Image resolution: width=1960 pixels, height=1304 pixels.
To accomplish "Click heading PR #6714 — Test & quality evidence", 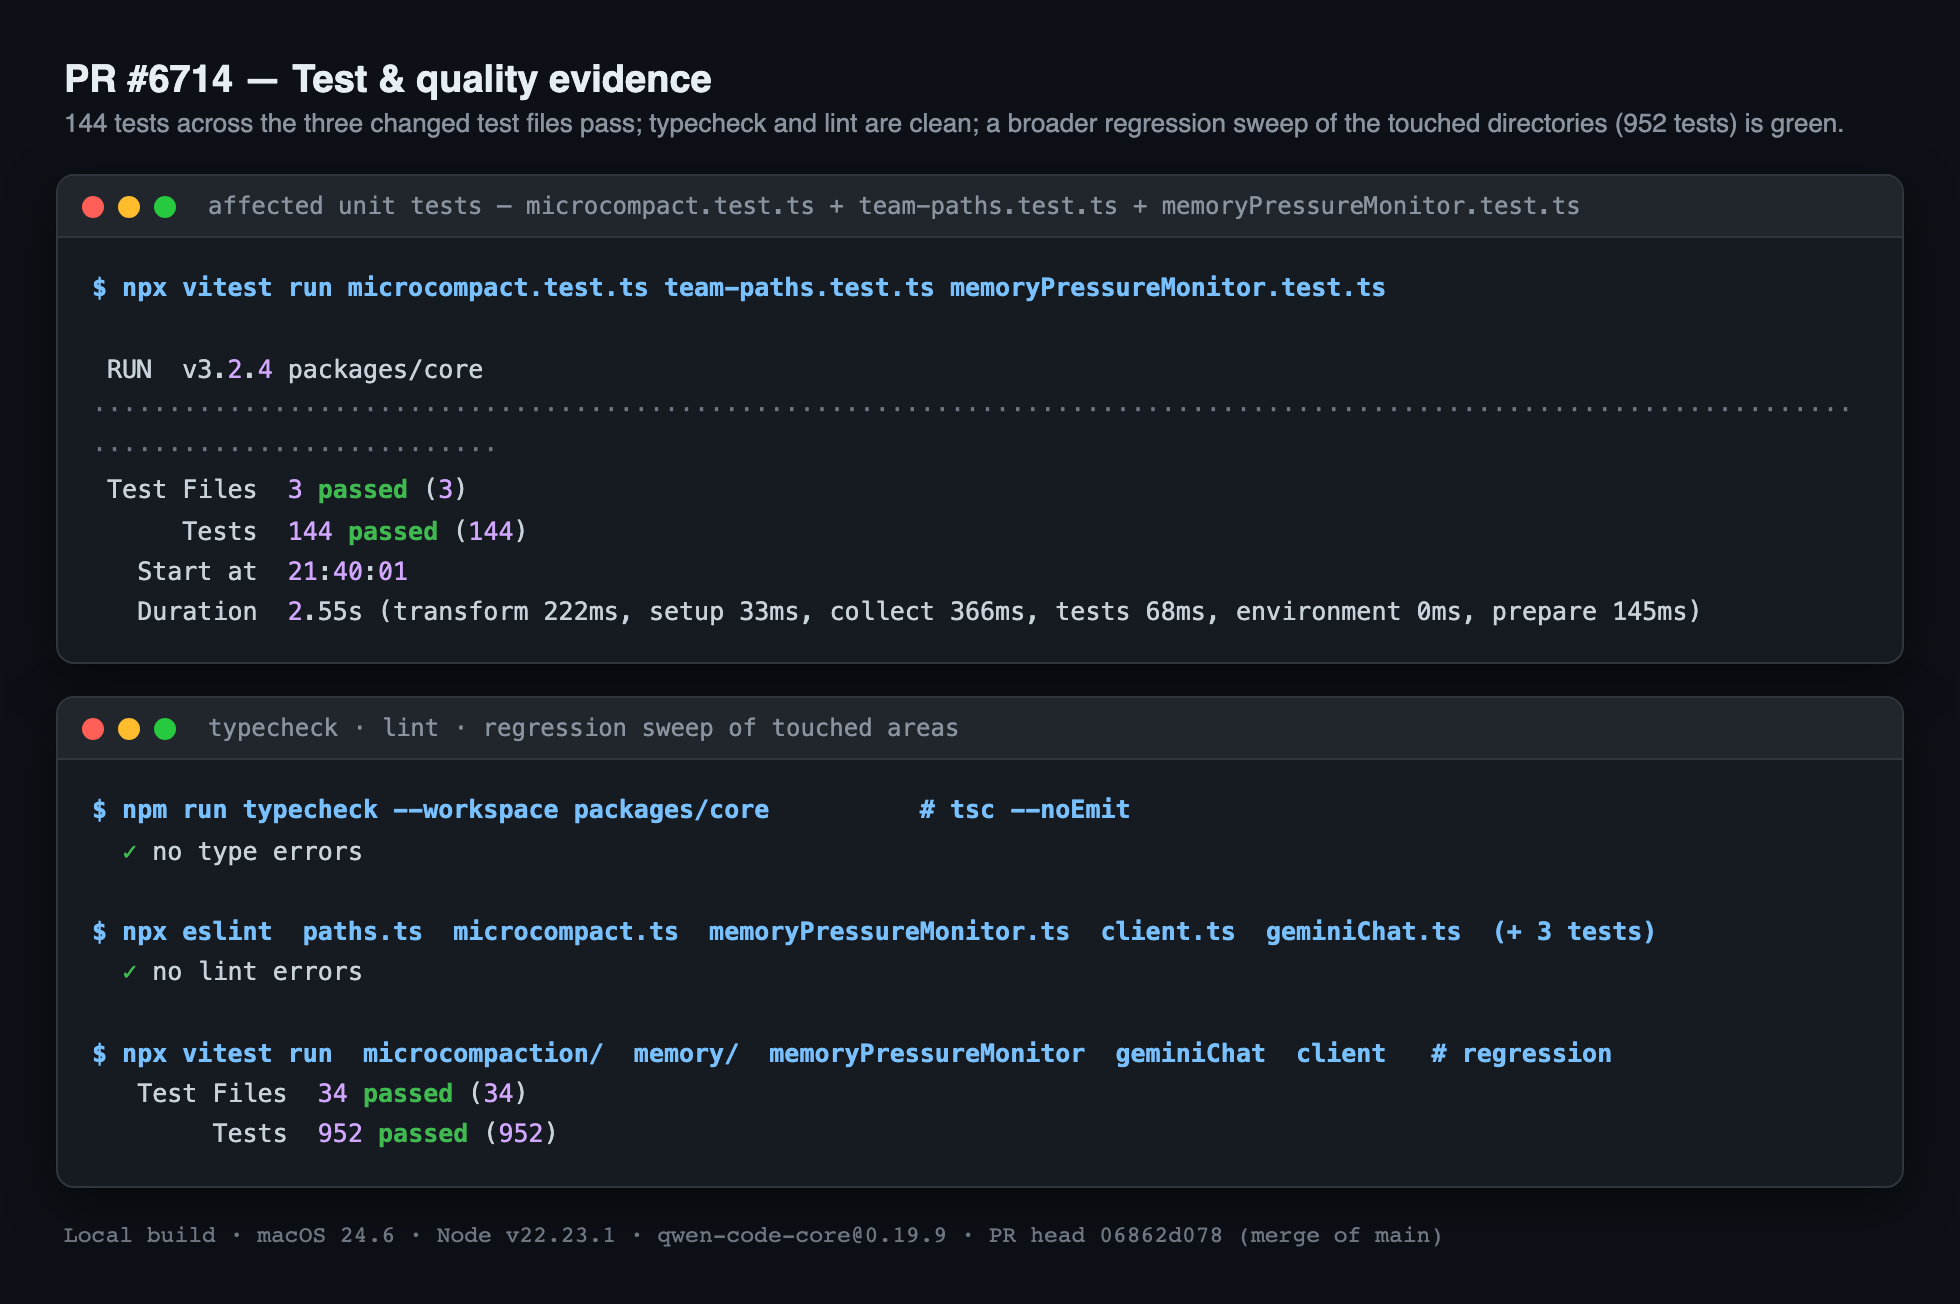I will click(388, 79).
